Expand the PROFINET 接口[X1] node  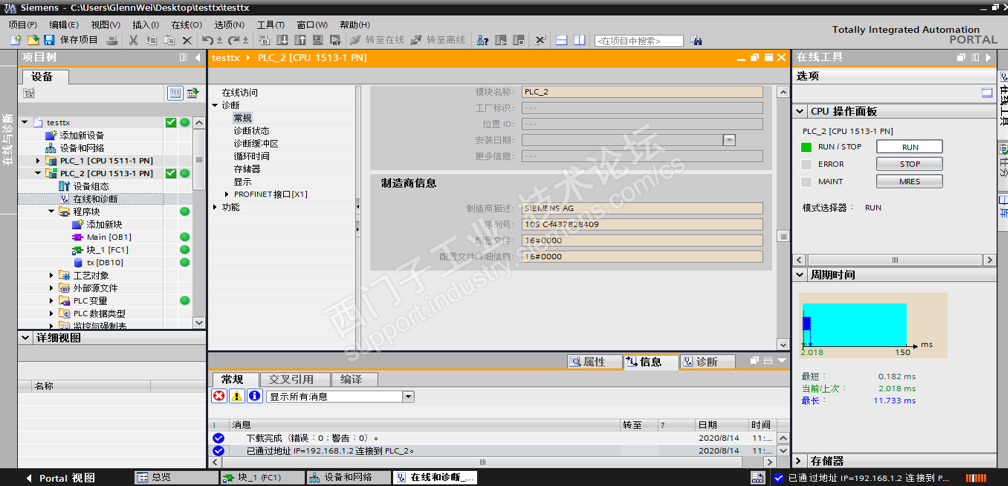(226, 194)
